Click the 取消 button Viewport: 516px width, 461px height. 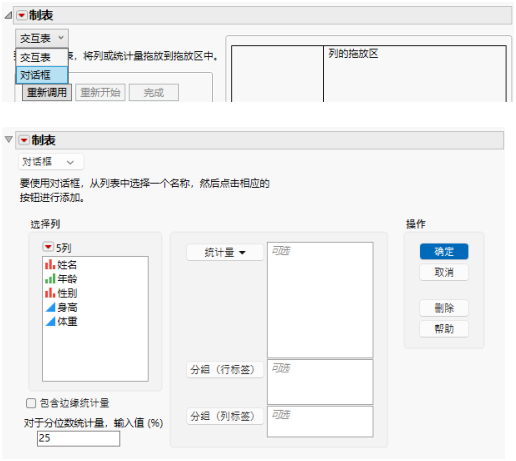coord(444,272)
